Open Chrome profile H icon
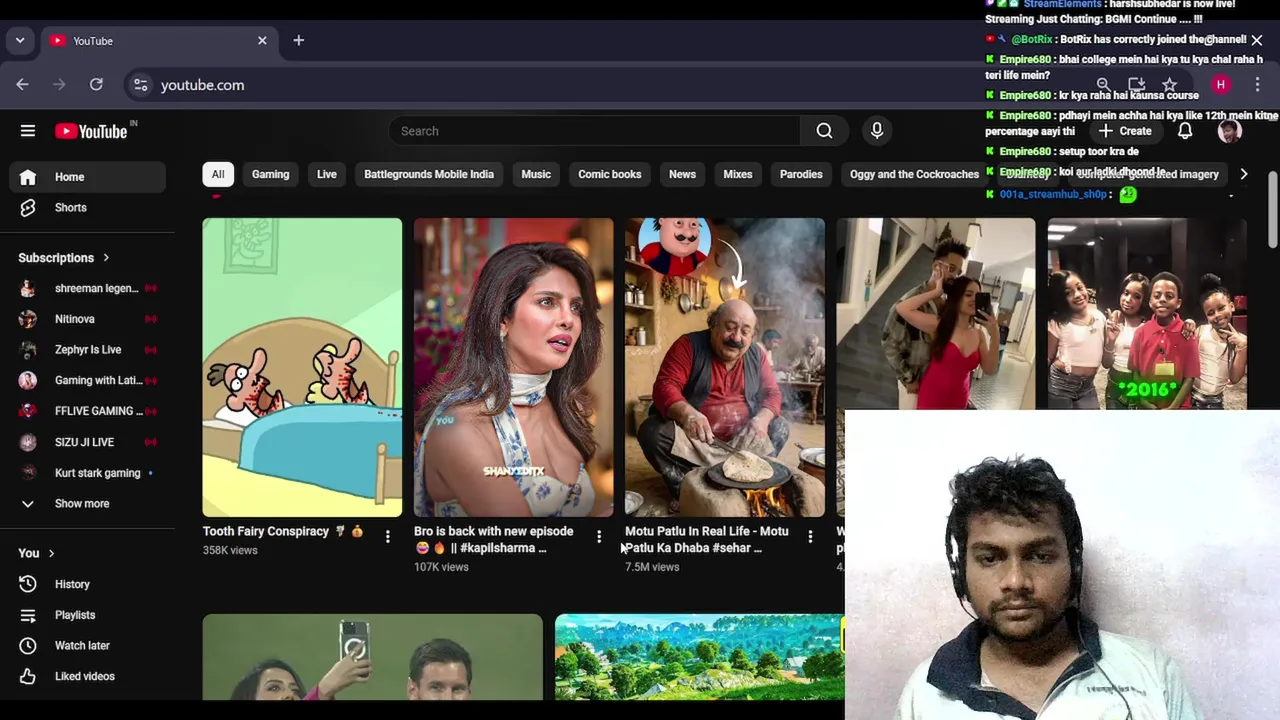Image resolution: width=1280 pixels, height=720 pixels. point(1220,85)
